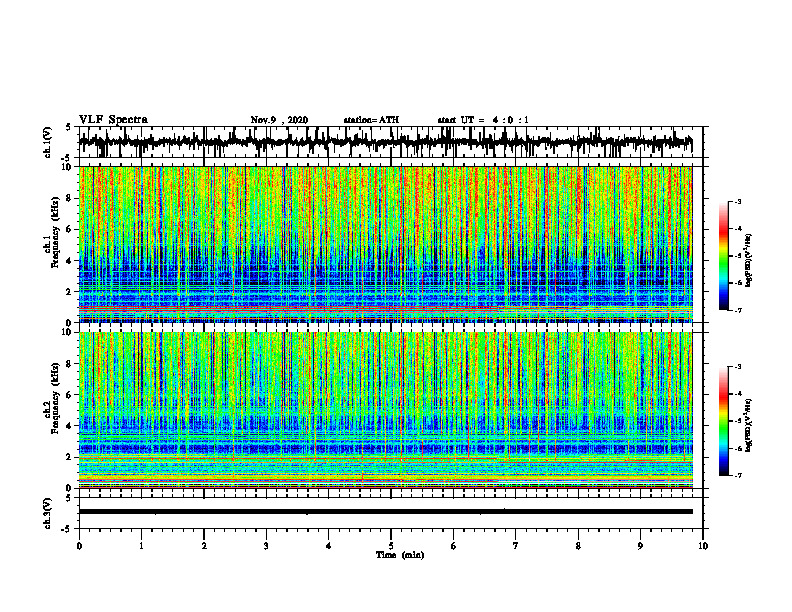Click the ch.1 voltage waveform trace panel
The image size is (792, 612).
391,142
